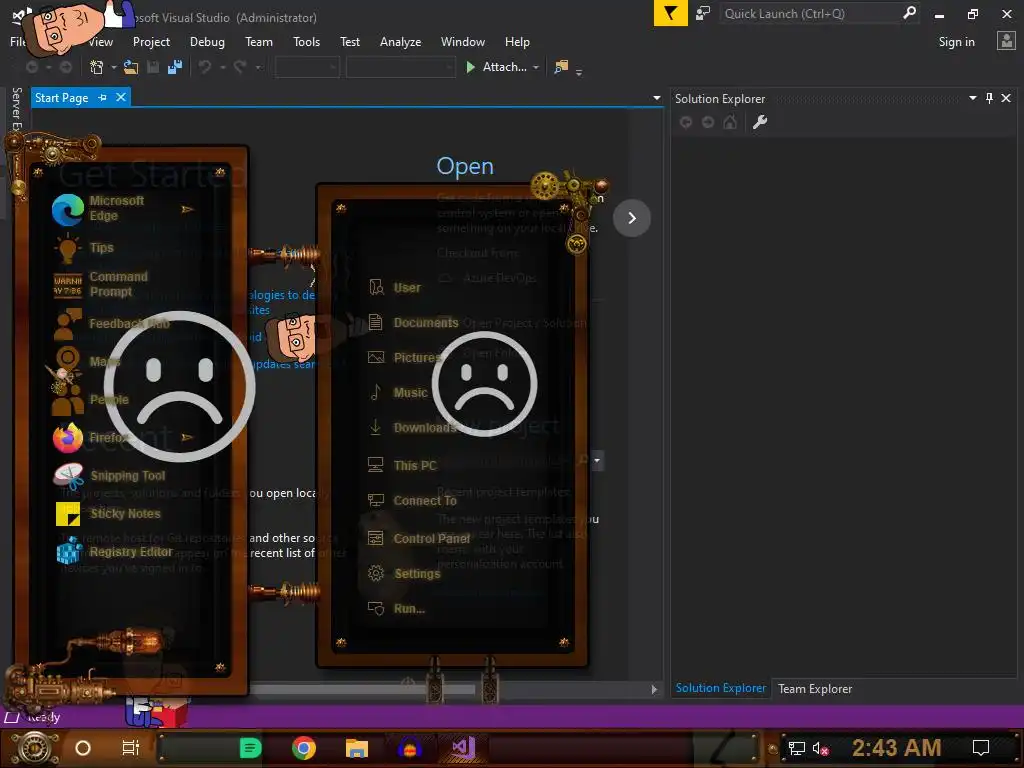1024x768 pixels.
Task: Open File Explorer from the taskbar
Action: (x=357, y=748)
